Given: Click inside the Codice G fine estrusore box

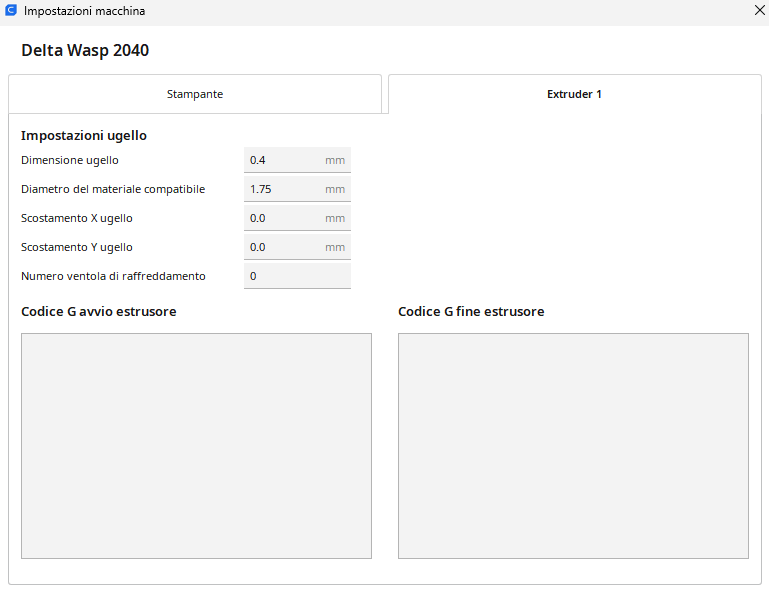Looking at the screenshot, I should click(573, 446).
